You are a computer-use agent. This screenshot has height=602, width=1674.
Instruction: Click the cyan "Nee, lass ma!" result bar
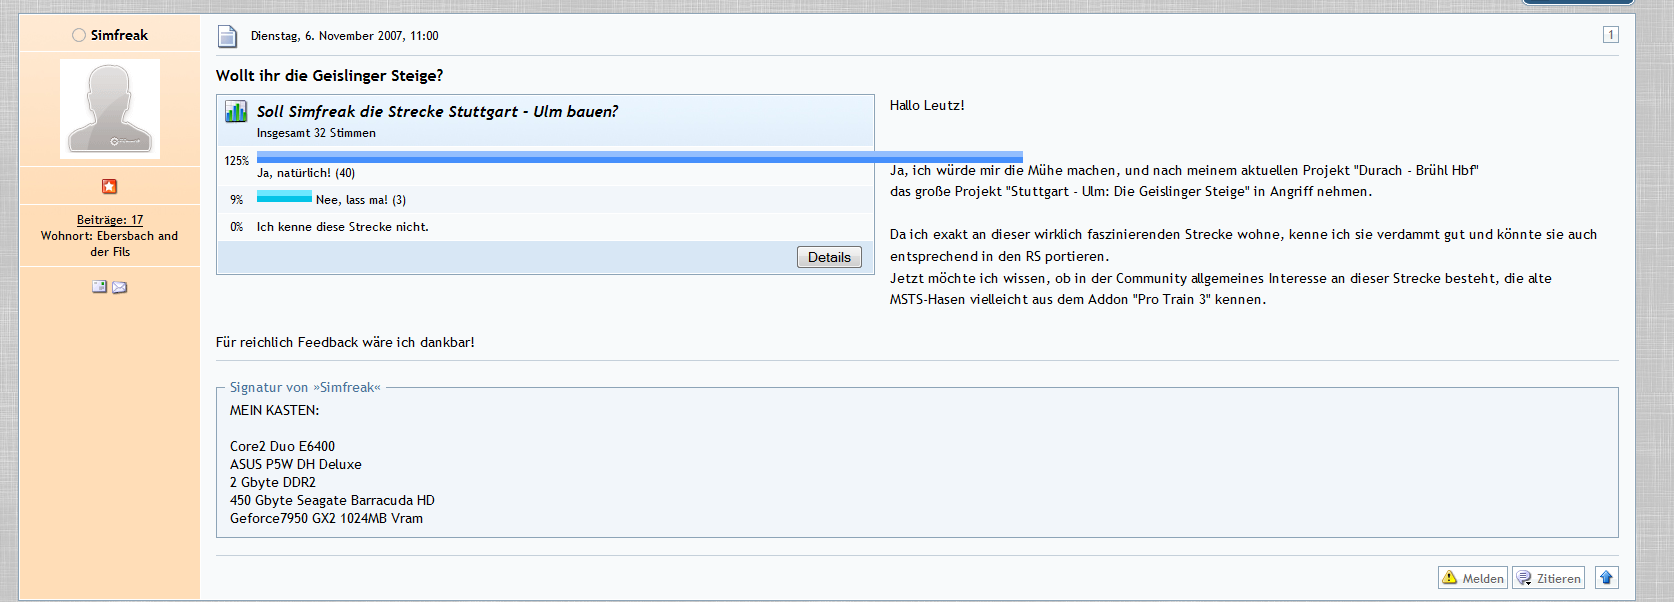point(284,198)
